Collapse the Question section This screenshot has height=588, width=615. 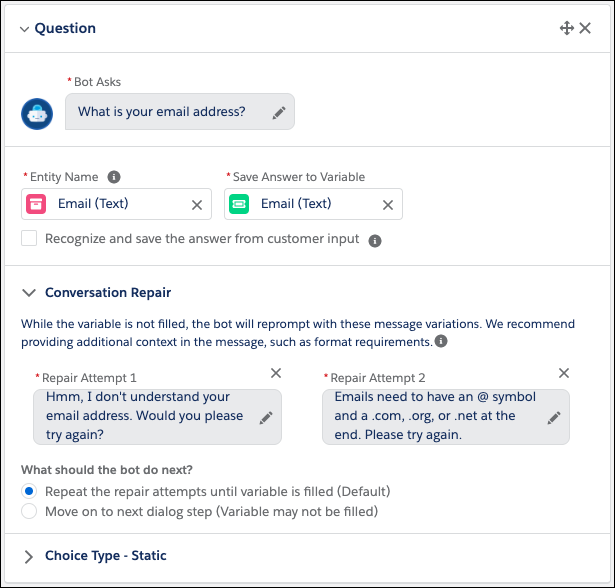[x=24, y=29]
